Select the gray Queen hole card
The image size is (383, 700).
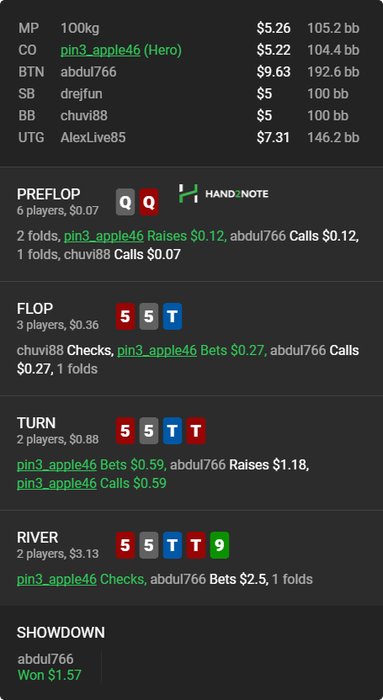tap(125, 202)
